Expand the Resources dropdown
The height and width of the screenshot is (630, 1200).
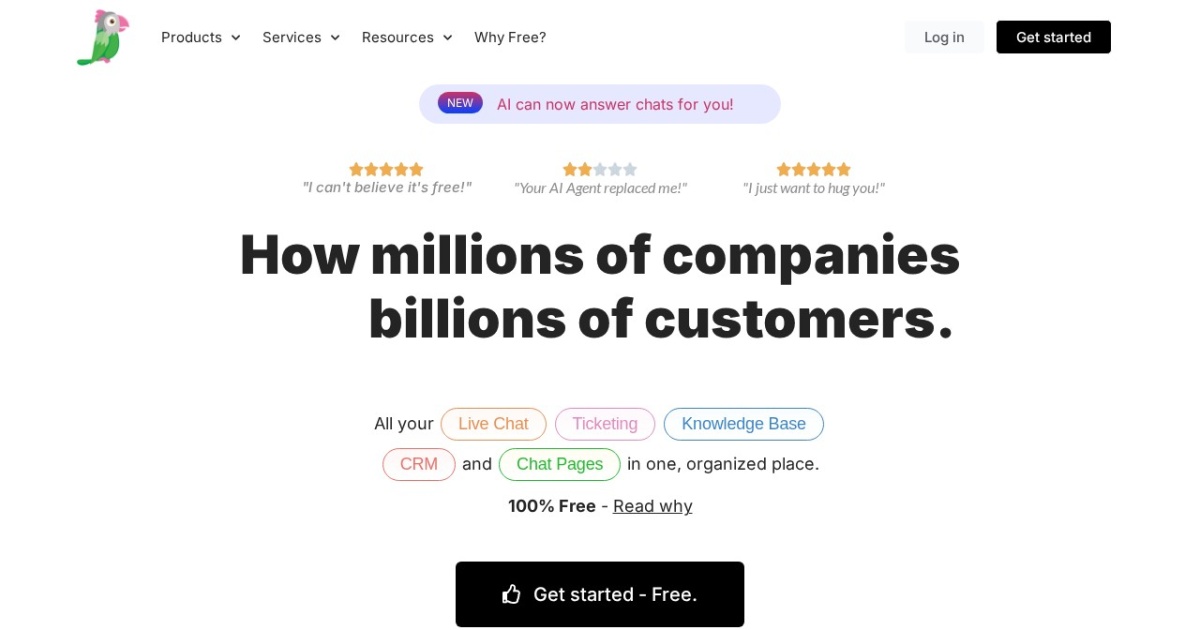(x=406, y=37)
